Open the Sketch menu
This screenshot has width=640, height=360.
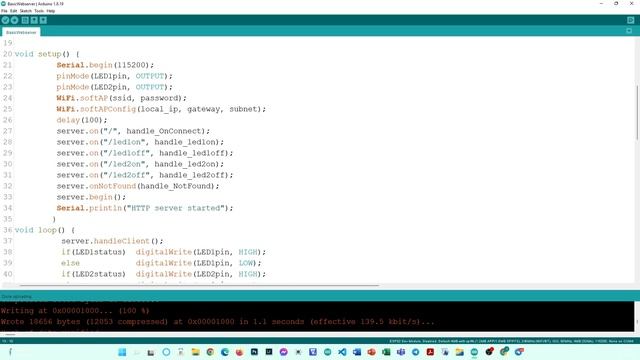pyautogui.click(x=26, y=11)
